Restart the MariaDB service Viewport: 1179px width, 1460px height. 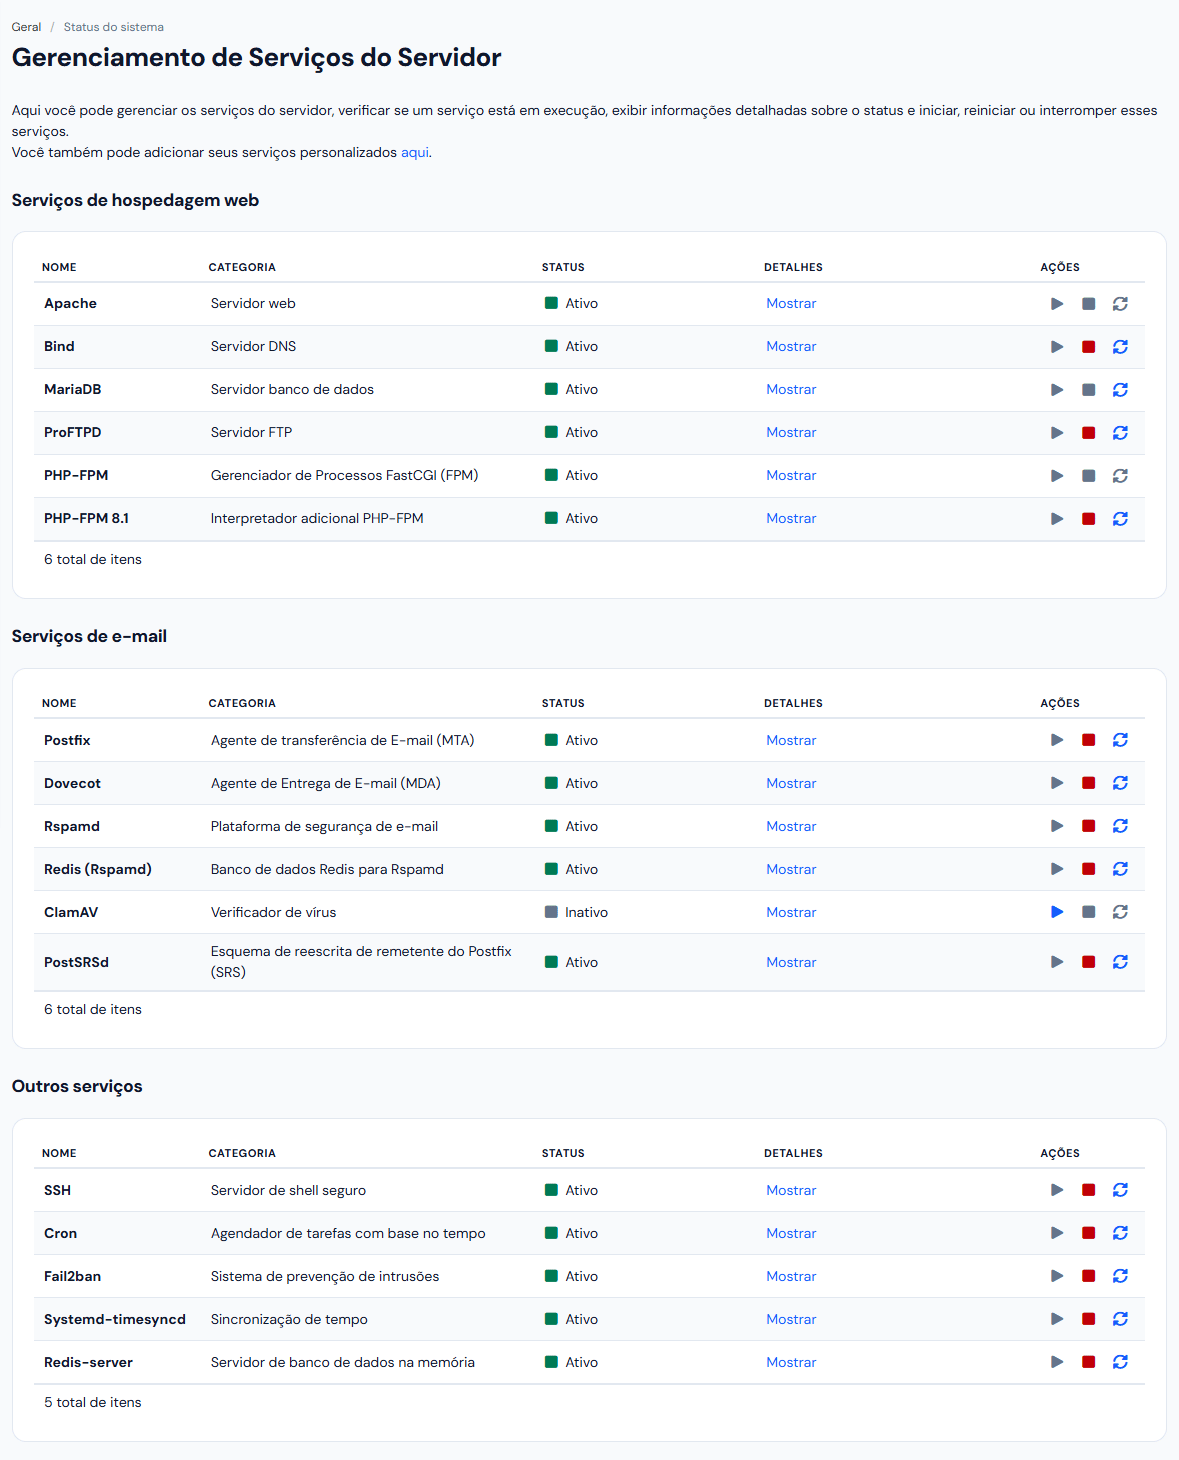pos(1121,390)
